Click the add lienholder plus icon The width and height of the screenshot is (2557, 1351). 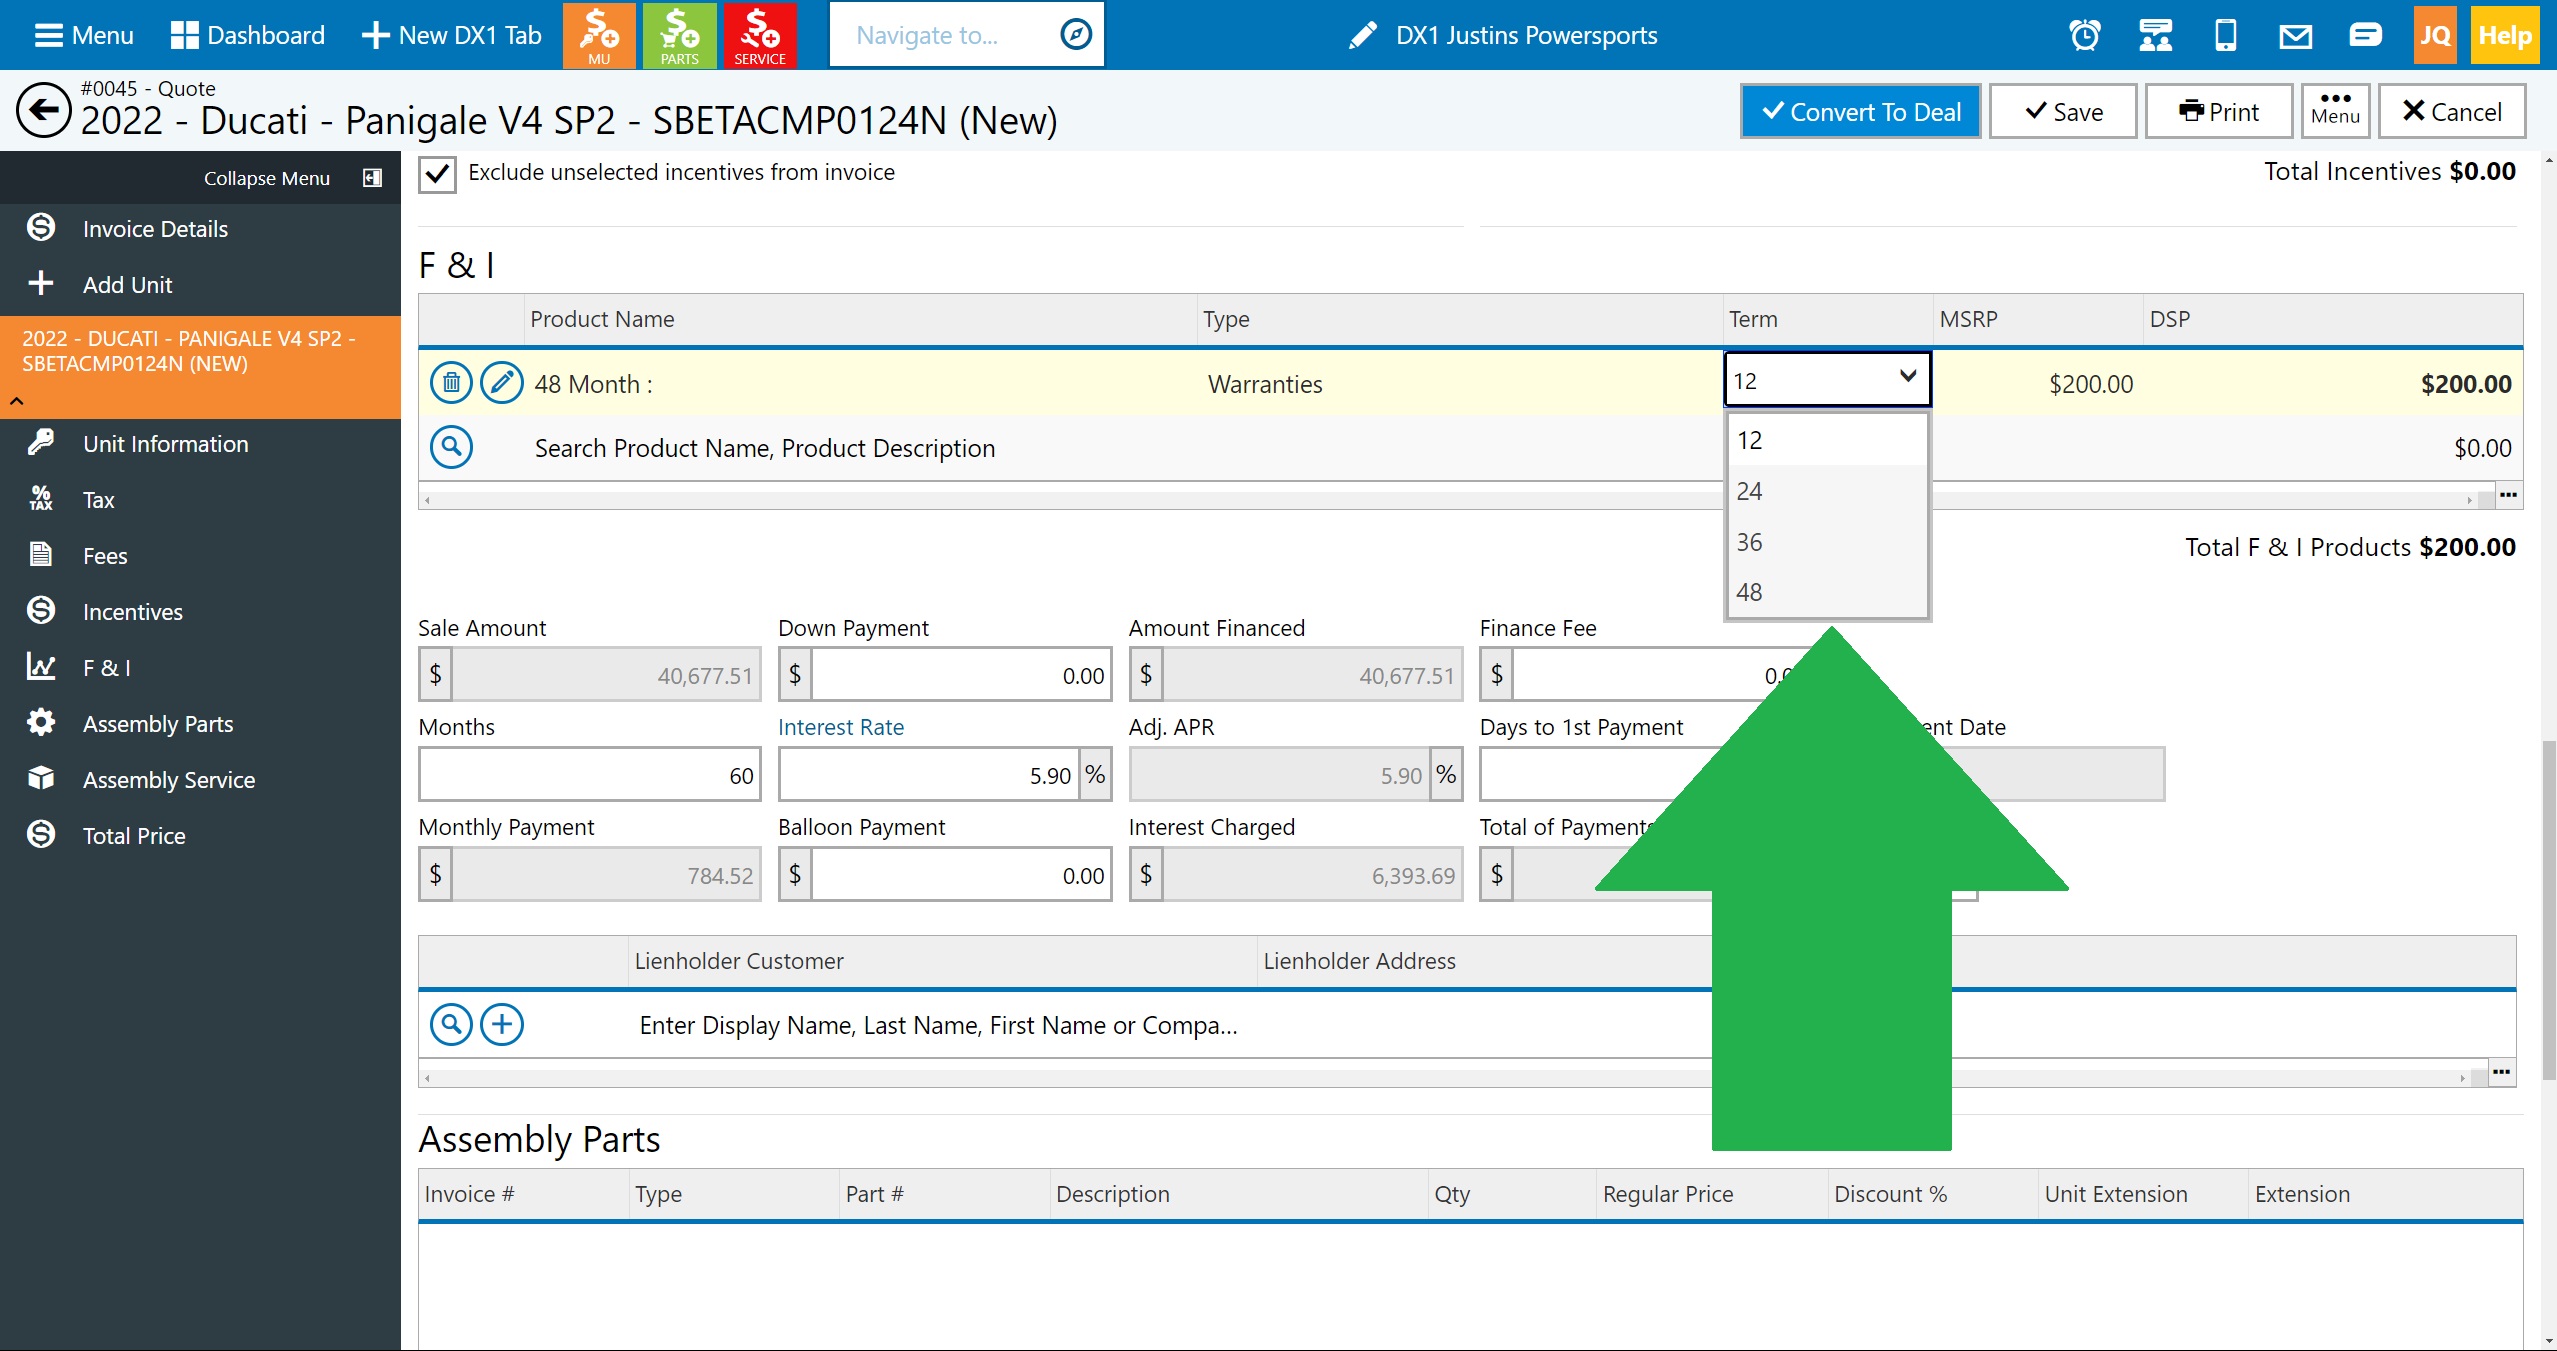point(501,1024)
